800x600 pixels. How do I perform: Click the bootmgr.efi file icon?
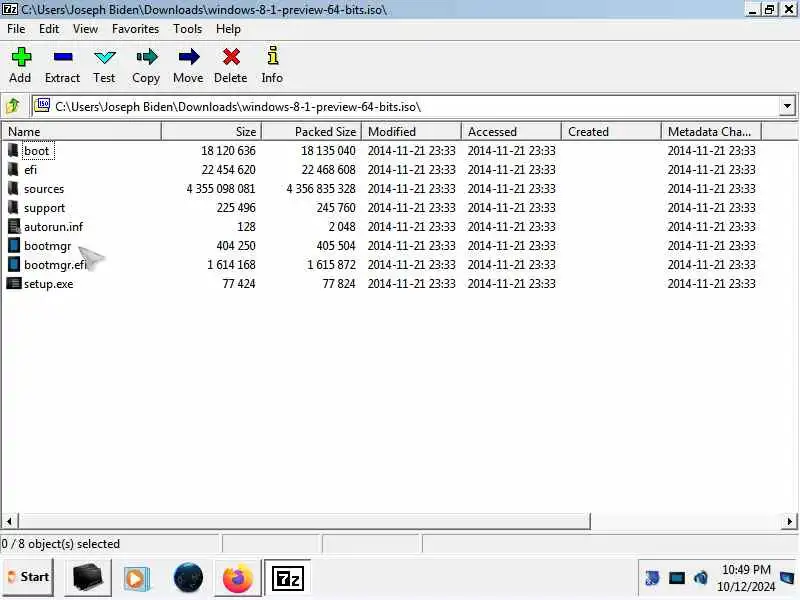14,264
